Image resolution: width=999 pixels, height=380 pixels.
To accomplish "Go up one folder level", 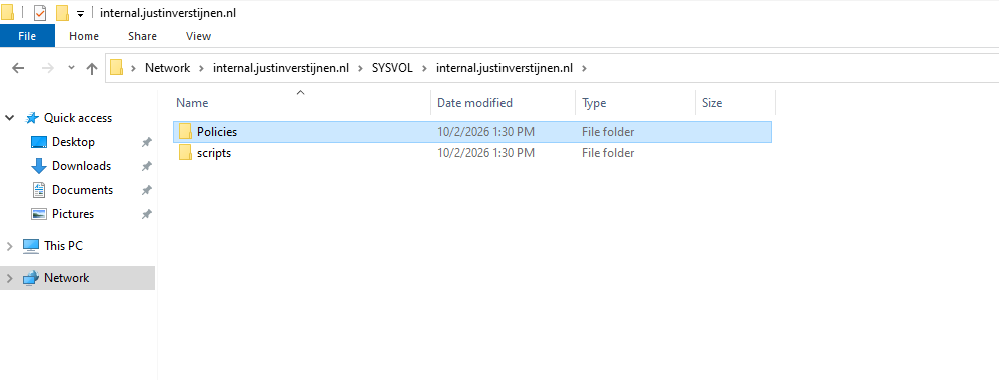I will (x=92, y=68).
